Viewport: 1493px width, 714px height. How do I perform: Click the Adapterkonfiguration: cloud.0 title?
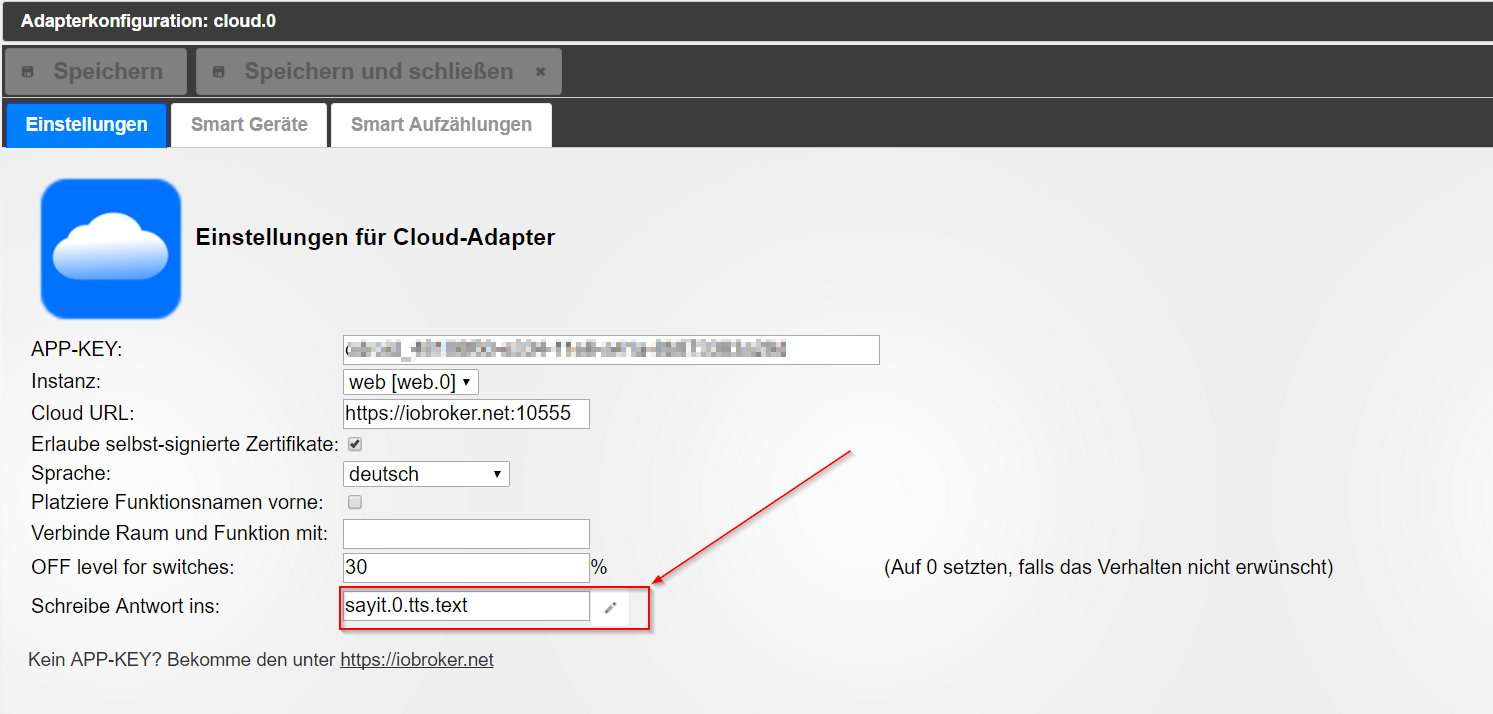[x=148, y=20]
